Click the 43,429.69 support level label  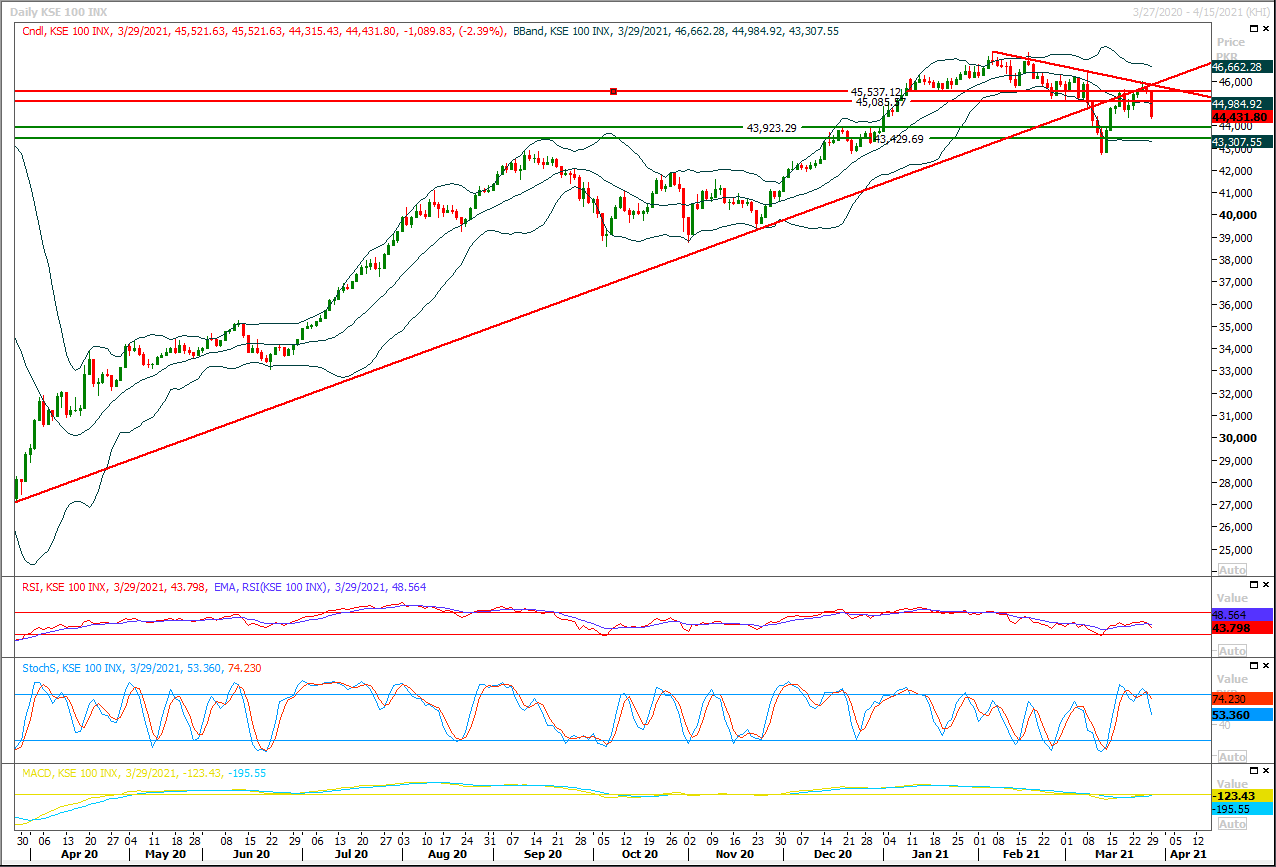(898, 139)
